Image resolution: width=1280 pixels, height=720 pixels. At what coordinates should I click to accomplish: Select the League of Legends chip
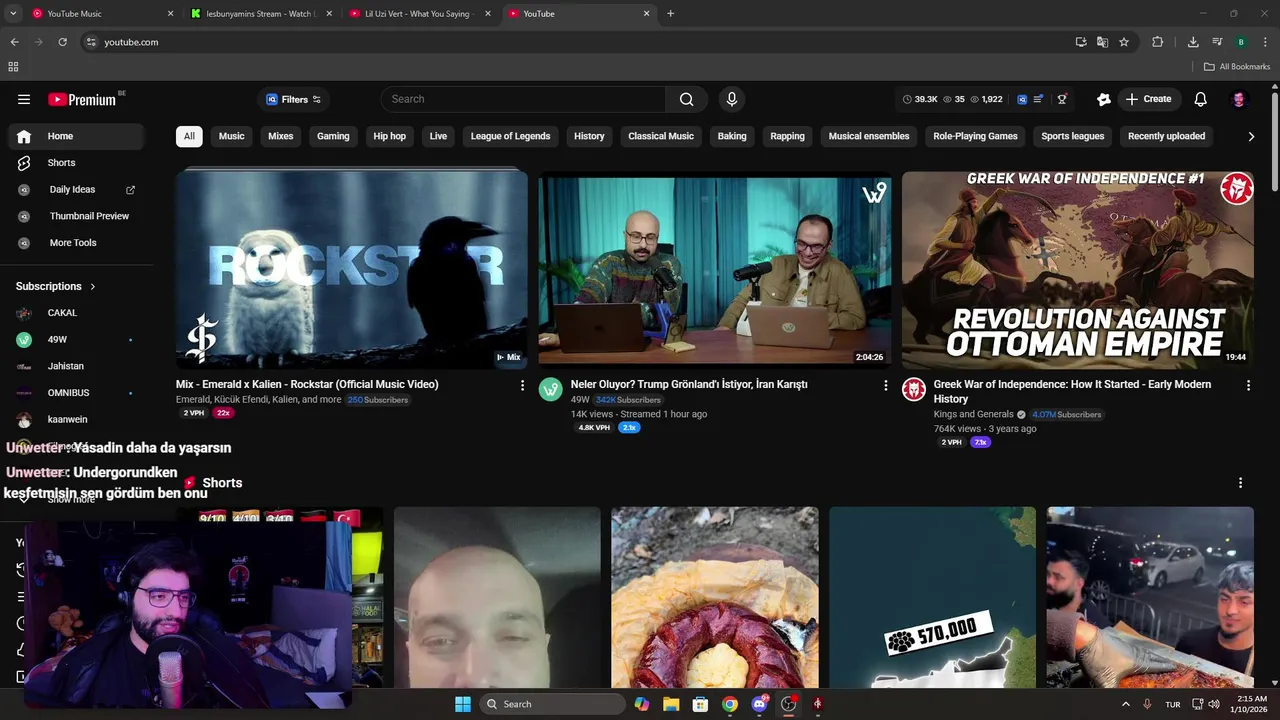510,136
